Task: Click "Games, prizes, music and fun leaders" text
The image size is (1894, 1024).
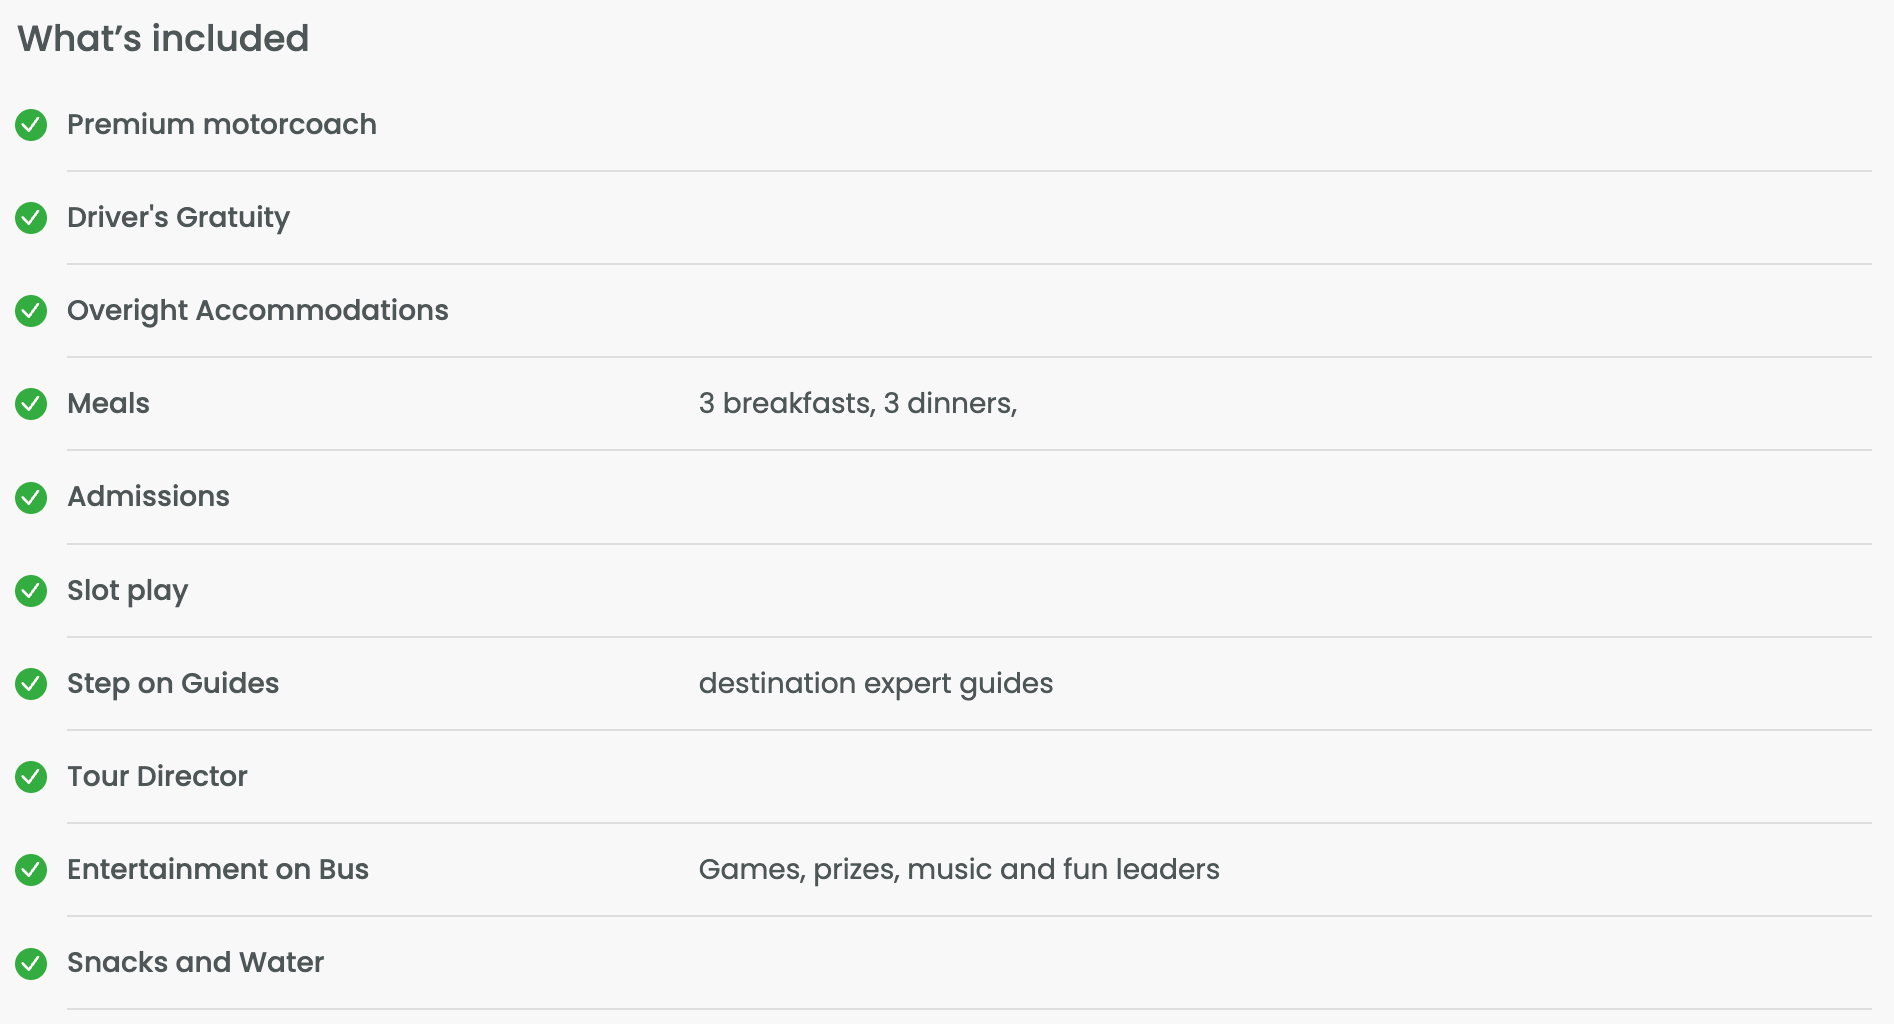Action: (x=958, y=870)
